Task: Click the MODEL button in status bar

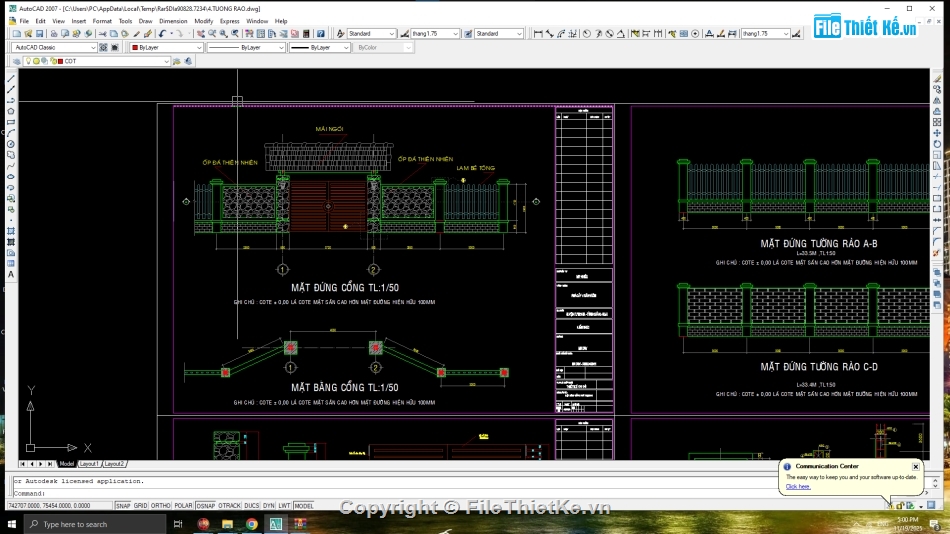Action: click(304, 506)
